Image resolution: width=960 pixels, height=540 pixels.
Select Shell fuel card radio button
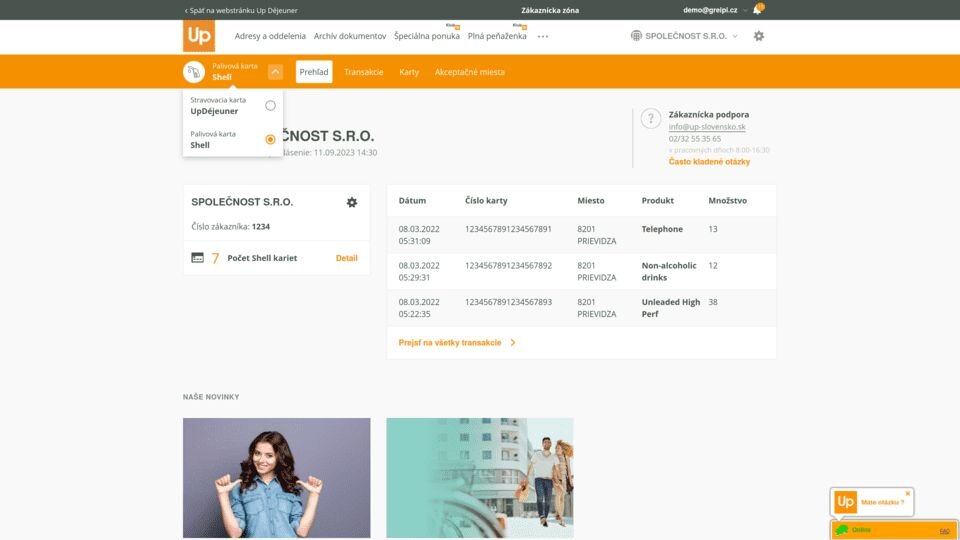click(x=270, y=140)
